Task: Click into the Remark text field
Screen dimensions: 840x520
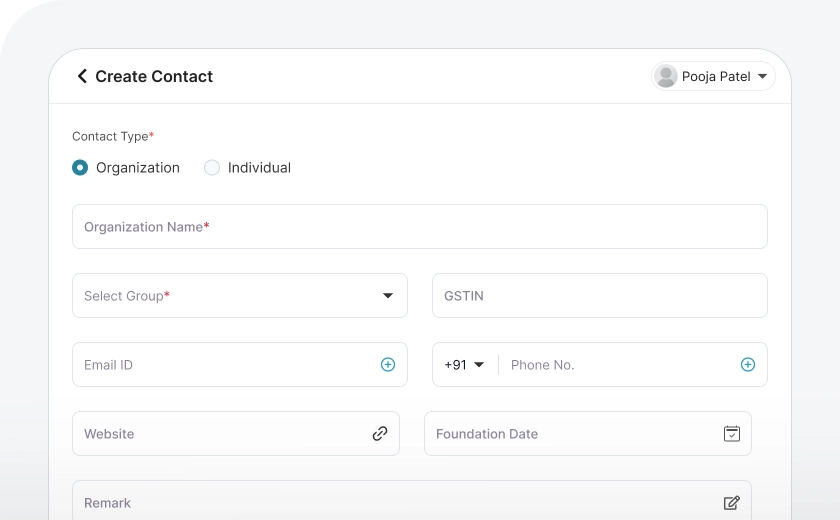Action: pos(390,503)
